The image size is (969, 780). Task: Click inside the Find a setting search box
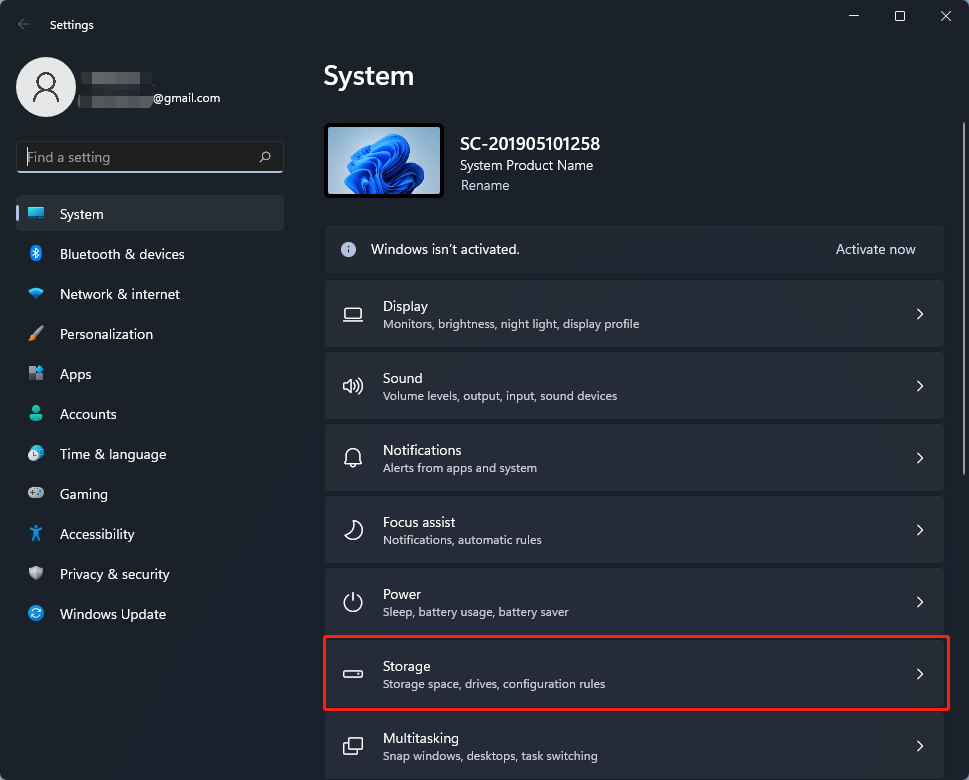140,157
